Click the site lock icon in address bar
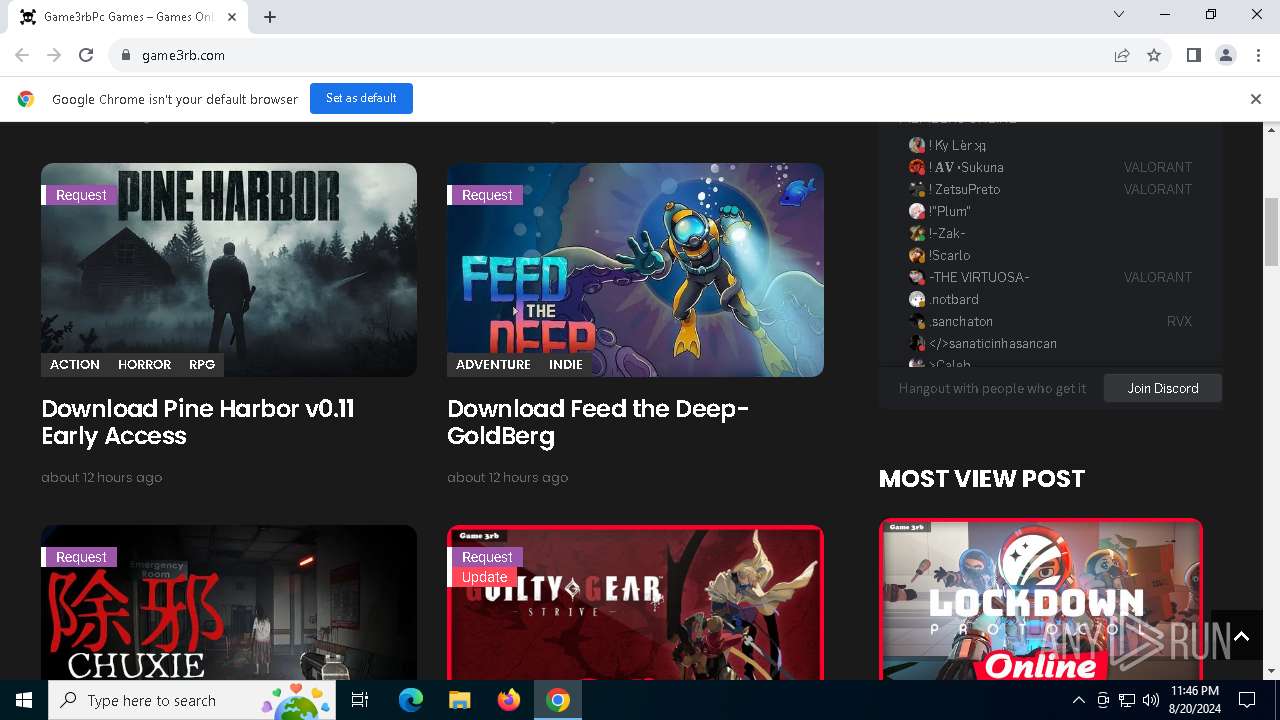1280x720 pixels. (126, 55)
